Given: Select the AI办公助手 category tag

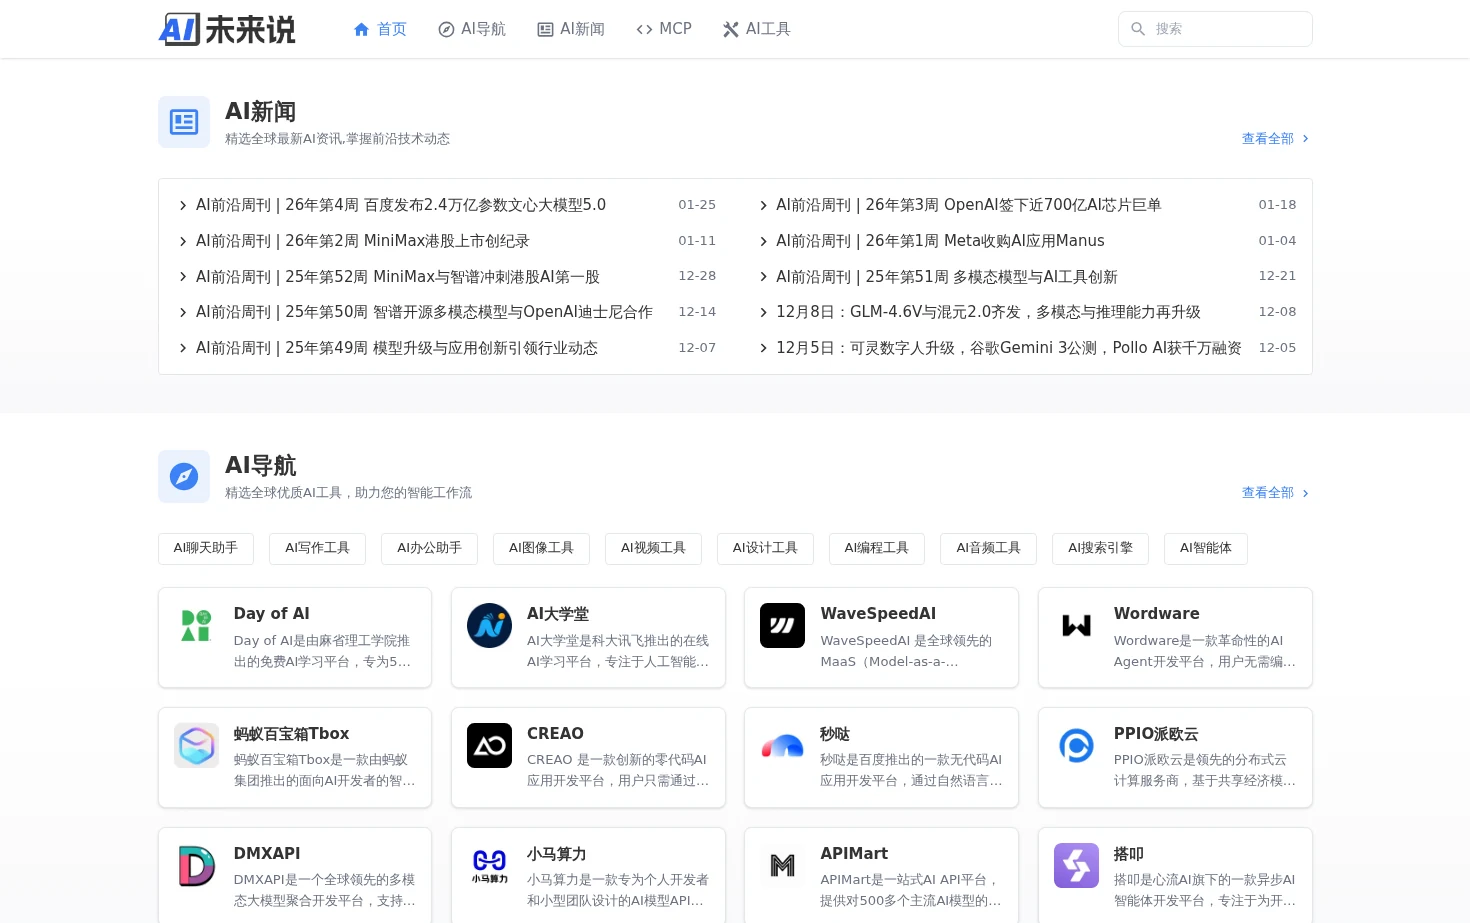Looking at the screenshot, I should tap(430, 548).
